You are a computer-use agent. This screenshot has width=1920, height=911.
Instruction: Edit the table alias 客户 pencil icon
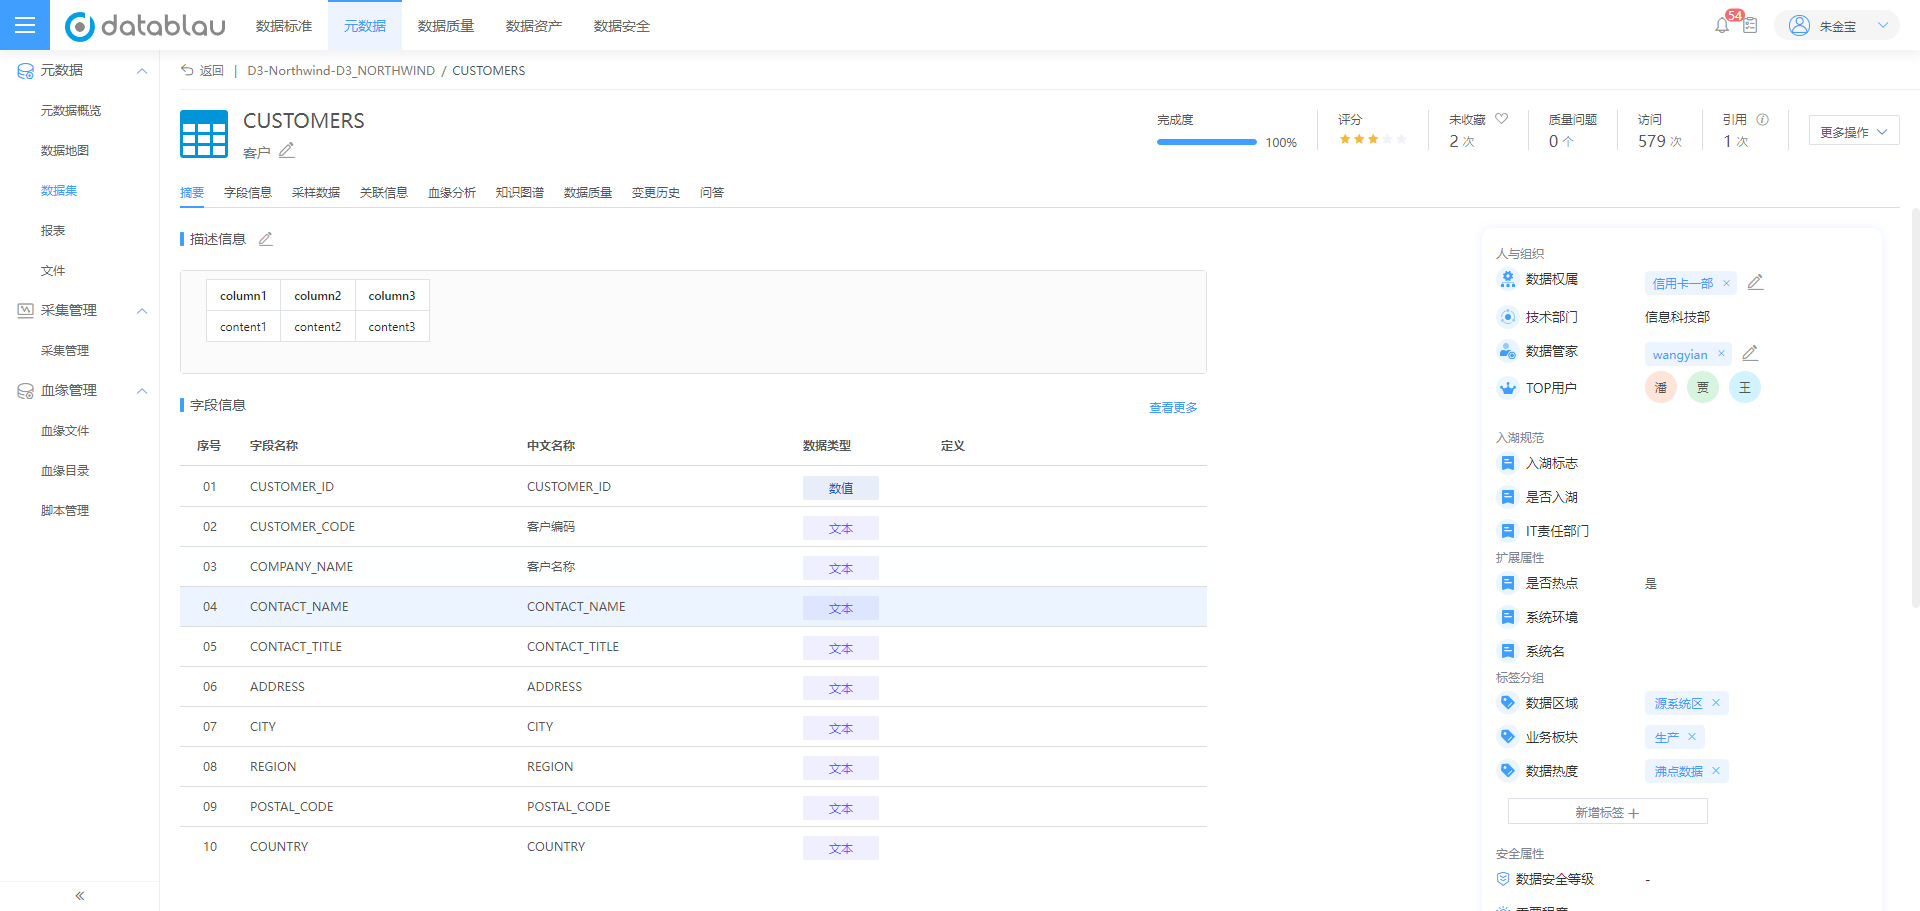[x=287, y=151]
